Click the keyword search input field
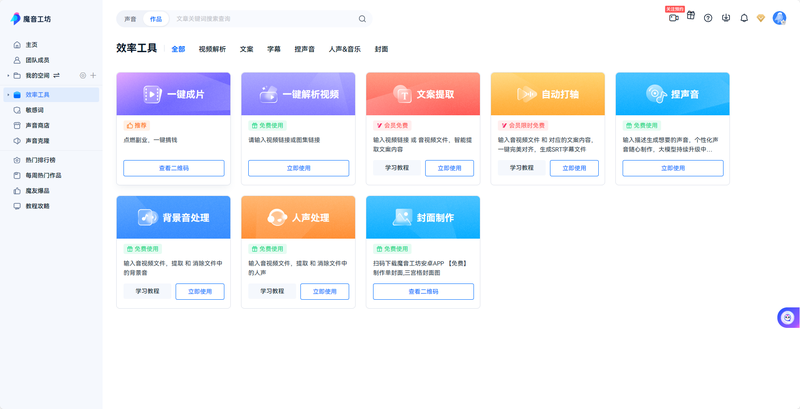The height and width of the screenshot is (409, 800). point(264,19)
